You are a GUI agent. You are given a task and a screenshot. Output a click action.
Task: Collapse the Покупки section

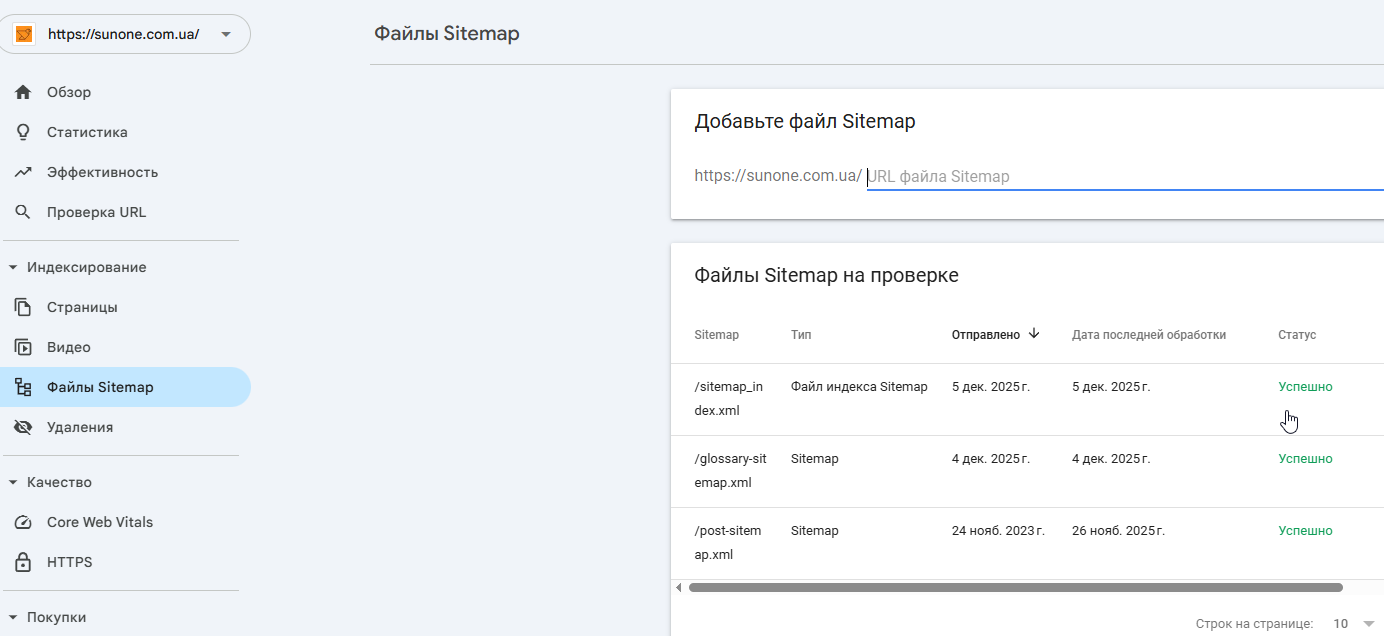point(13,617)
